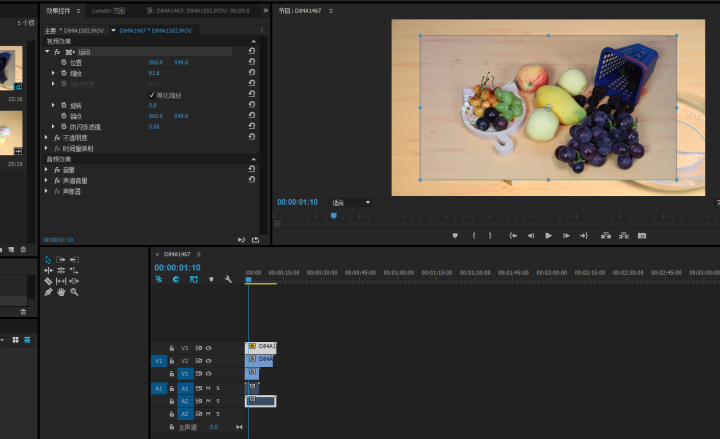Open the 适合 zoom level dropdown
The height and width of the screenshot is (439, 720).
click(351, 202)
